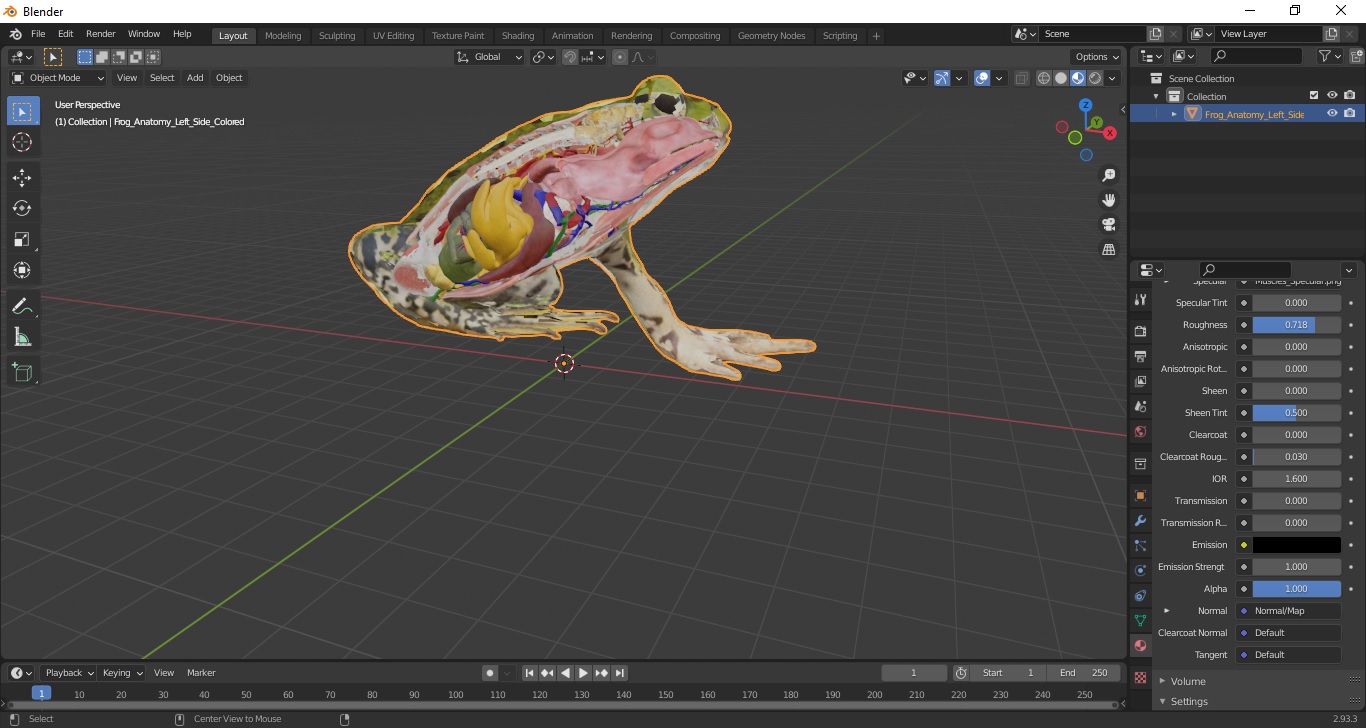Switch to Rendered viewport shading
This screenshot has height=728, width=1366.
1095,78
